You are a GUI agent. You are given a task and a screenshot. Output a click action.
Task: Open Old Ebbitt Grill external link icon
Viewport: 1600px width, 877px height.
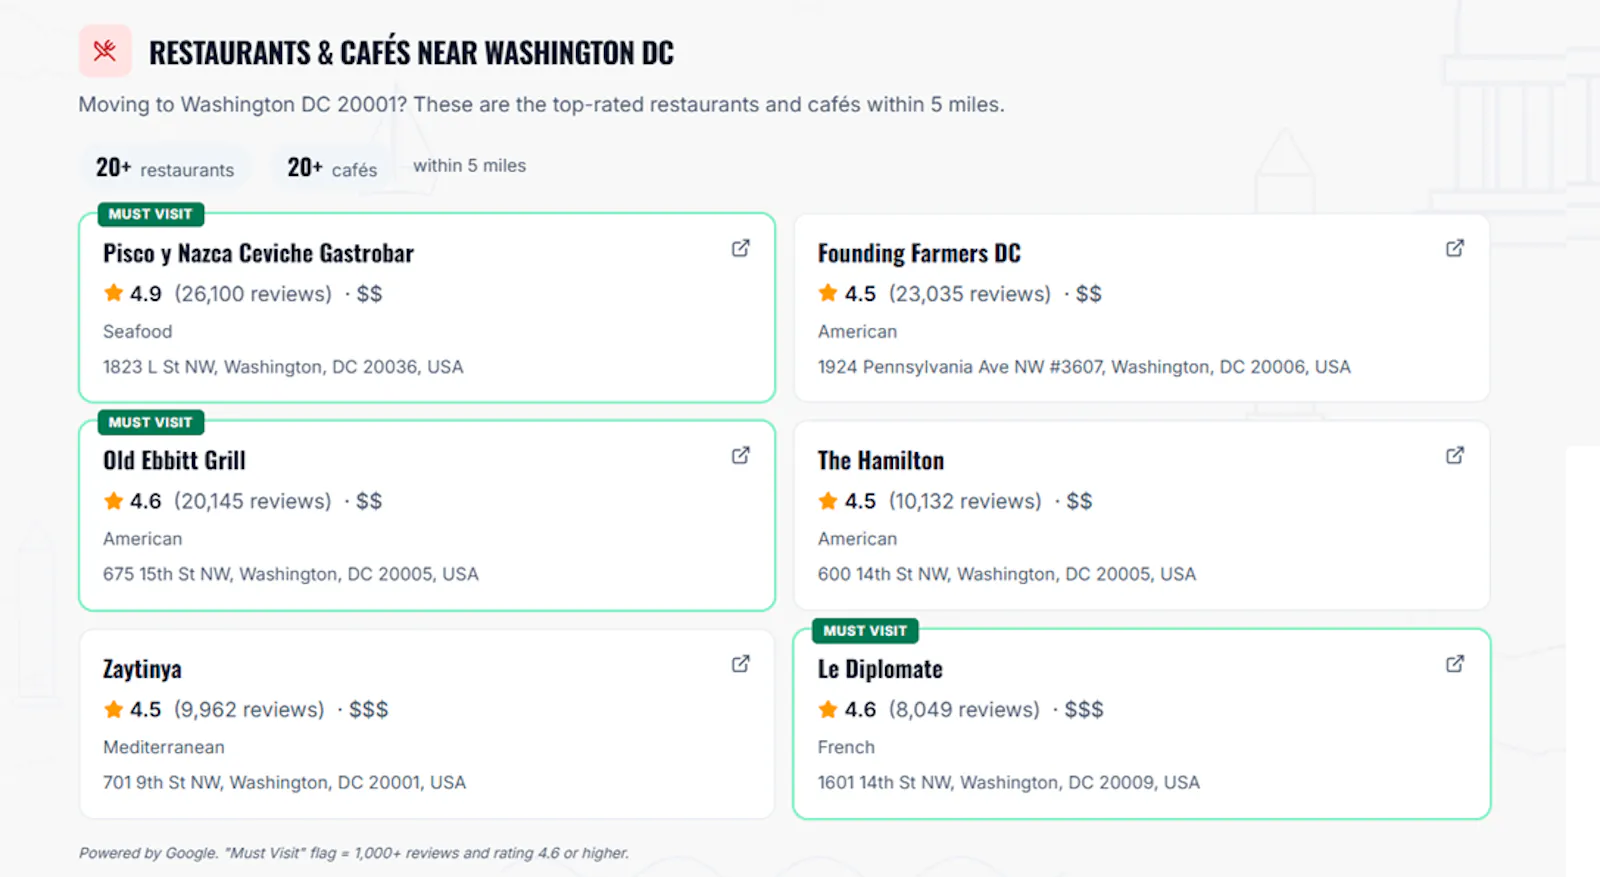[740, 456]
